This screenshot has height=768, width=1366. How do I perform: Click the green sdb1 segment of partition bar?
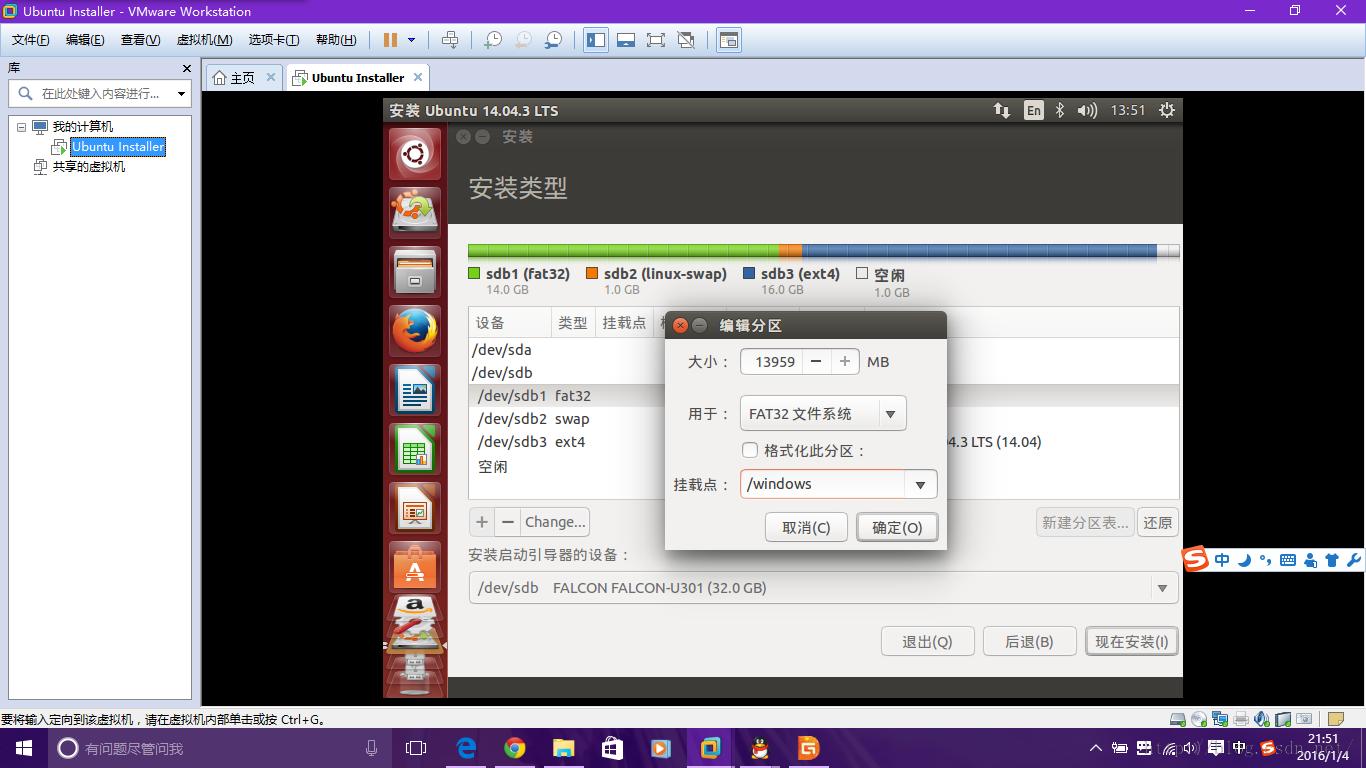[x=623, y=251]
